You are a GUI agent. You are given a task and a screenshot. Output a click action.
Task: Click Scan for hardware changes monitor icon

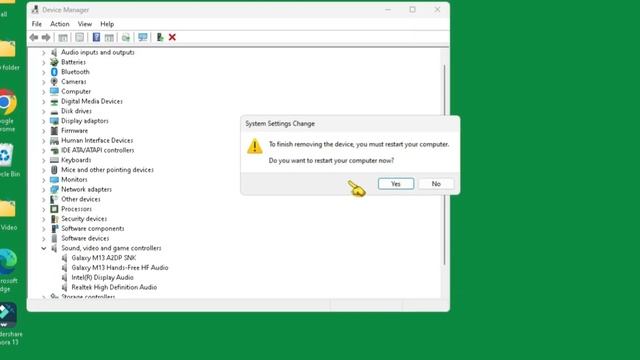142,38
